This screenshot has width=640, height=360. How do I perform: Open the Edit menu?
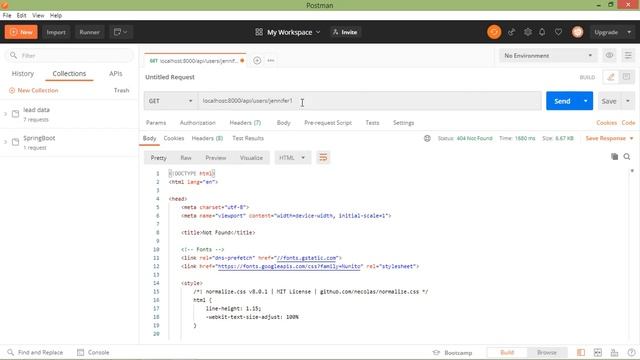tap(21, 16)
